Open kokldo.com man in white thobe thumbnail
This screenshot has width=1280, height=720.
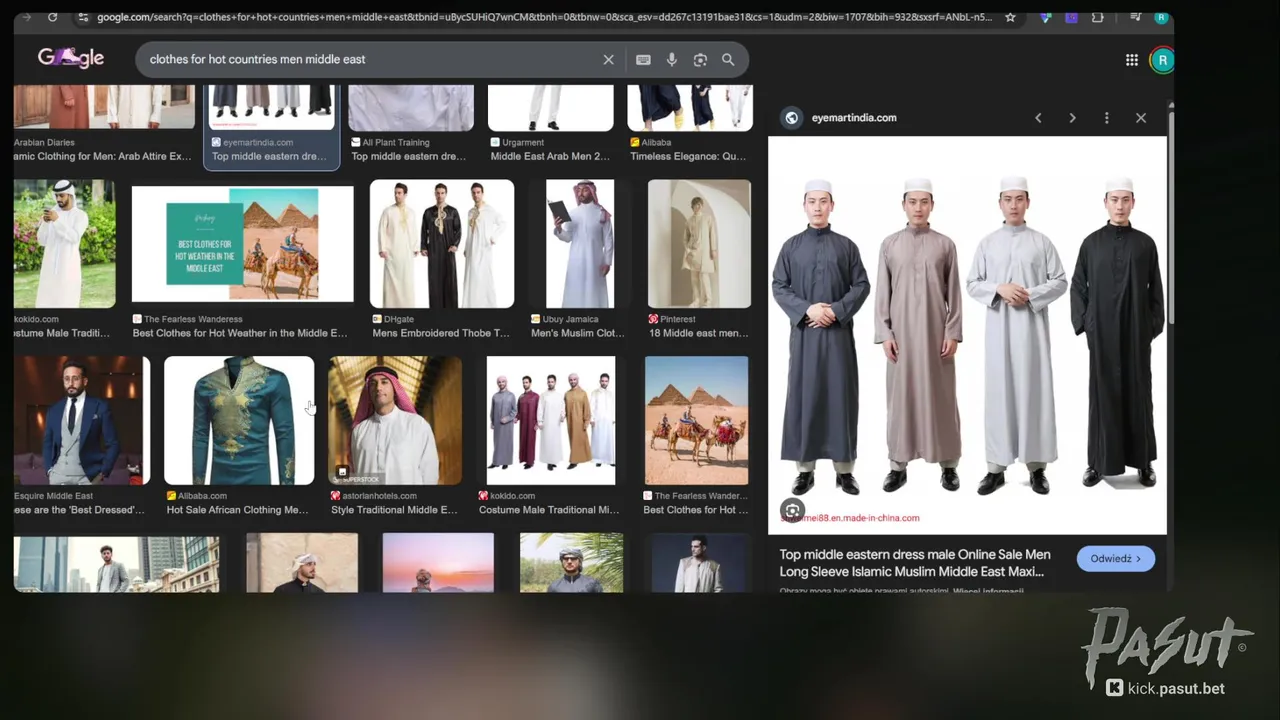point(64,243)
